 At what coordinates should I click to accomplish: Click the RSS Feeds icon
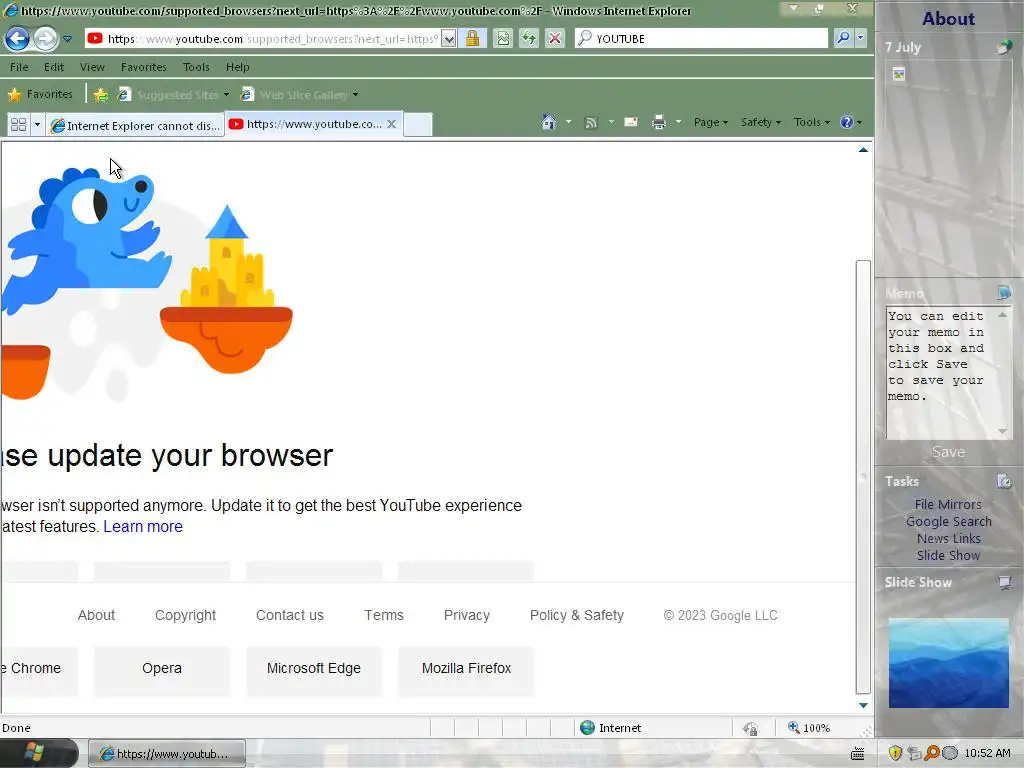pos(591,122)
